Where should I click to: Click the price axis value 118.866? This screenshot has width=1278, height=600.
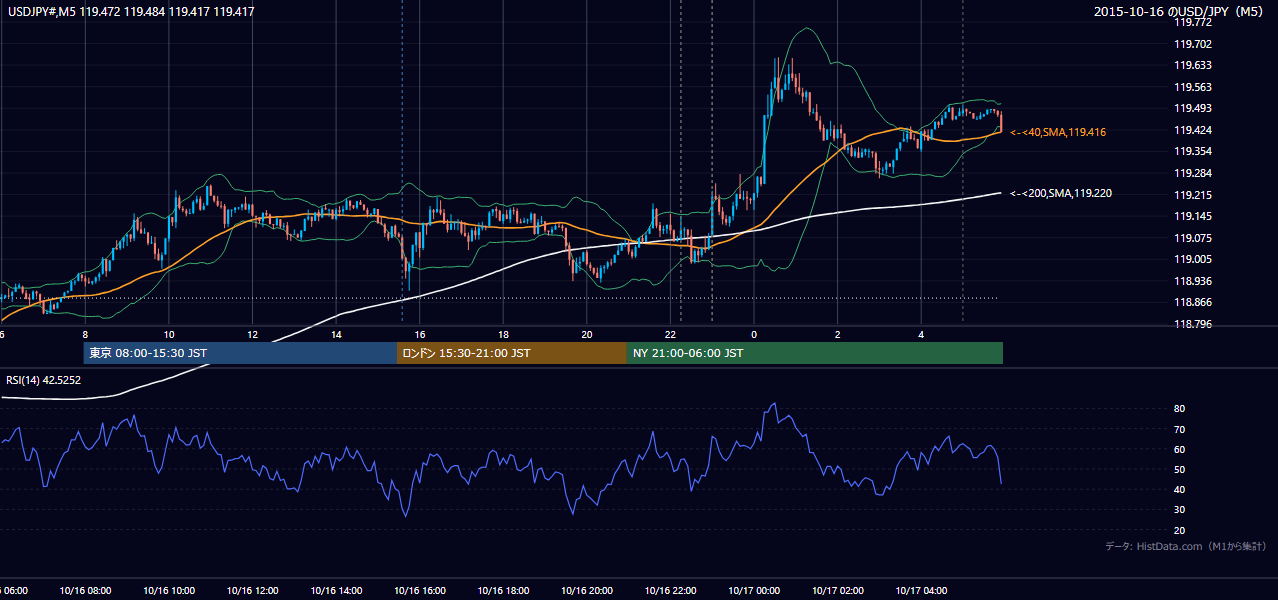(x=1192, y=302)
